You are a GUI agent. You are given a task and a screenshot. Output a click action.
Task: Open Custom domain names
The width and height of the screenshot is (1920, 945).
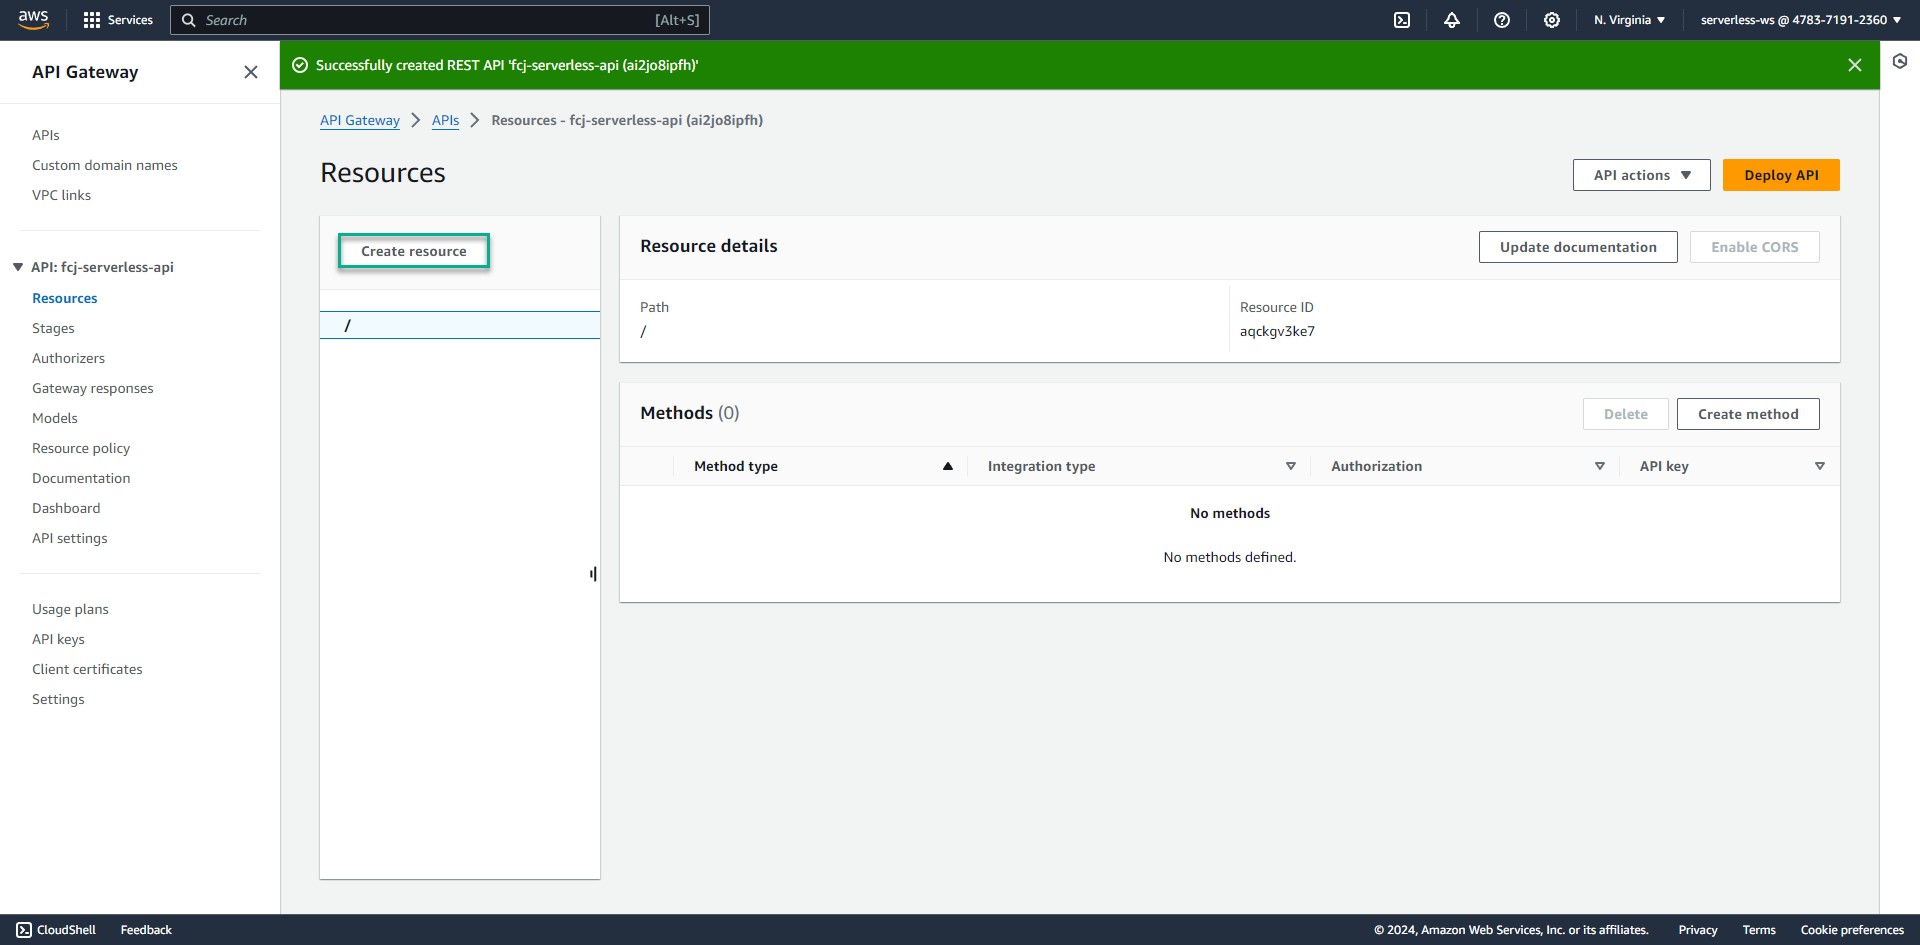coord(105,165)
